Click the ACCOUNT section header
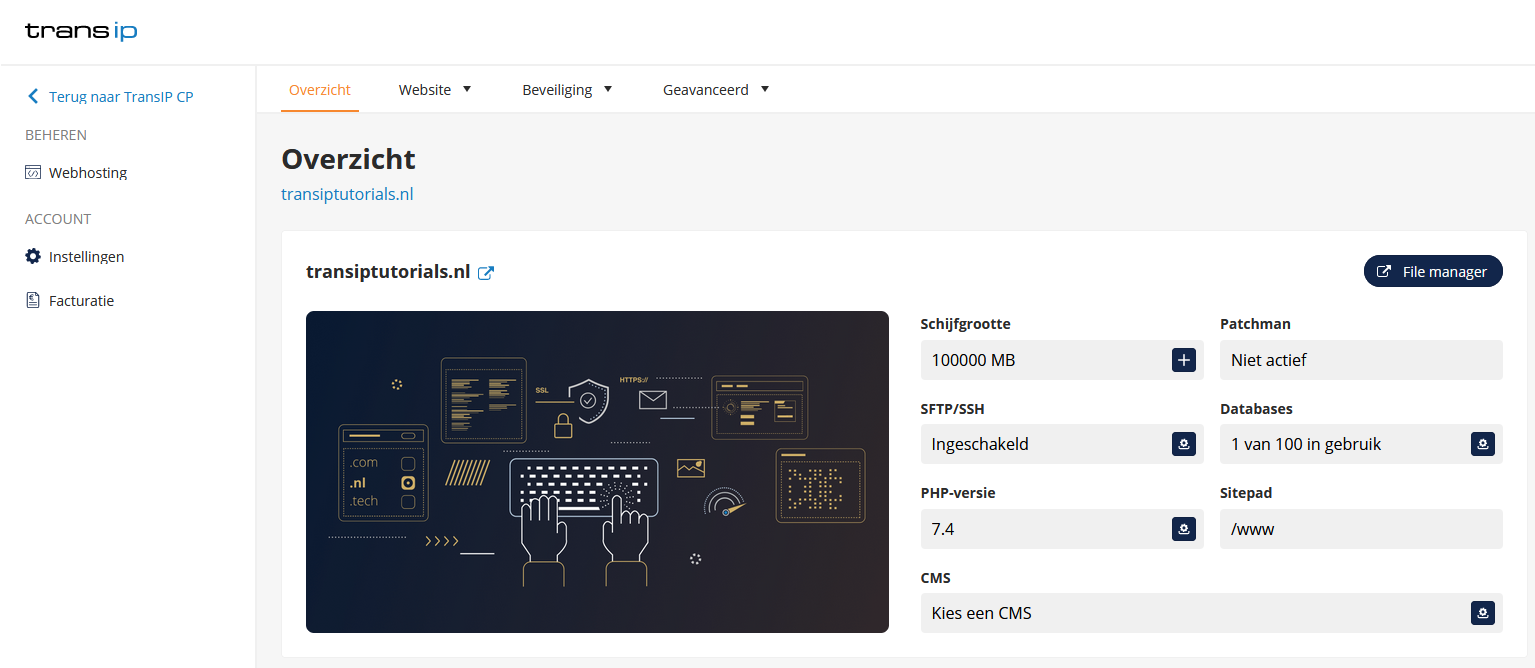Viewport: 1535px width, 668px height. (58, 219)
